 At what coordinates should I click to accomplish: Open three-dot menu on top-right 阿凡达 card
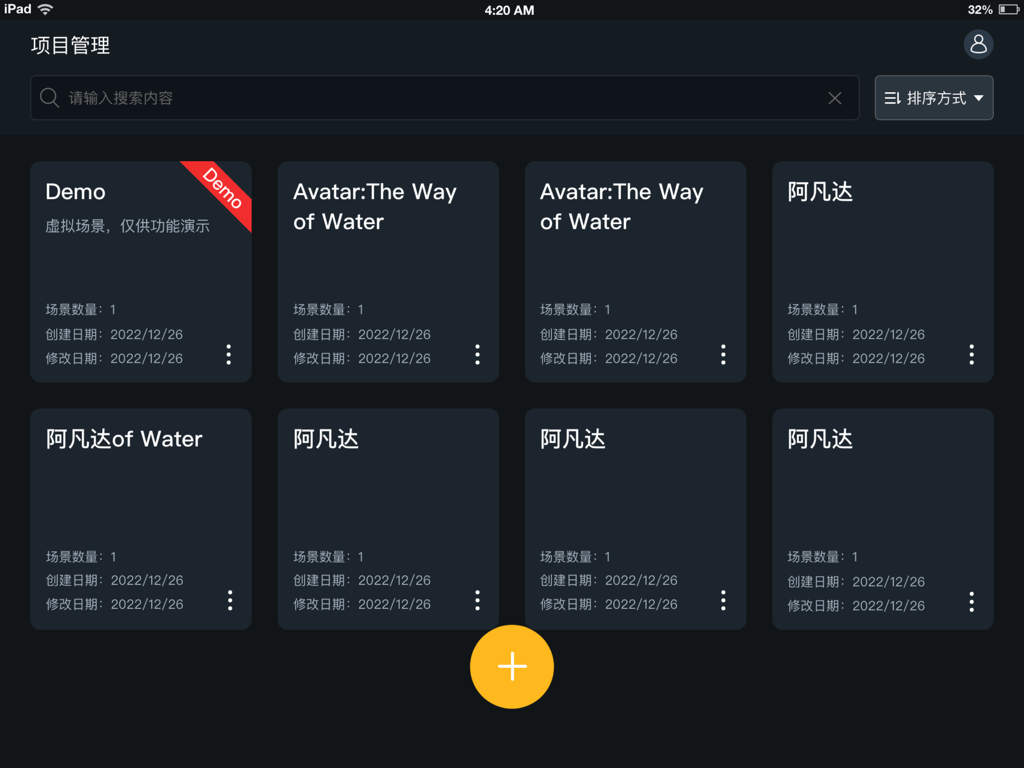click(x=971, y=354)
